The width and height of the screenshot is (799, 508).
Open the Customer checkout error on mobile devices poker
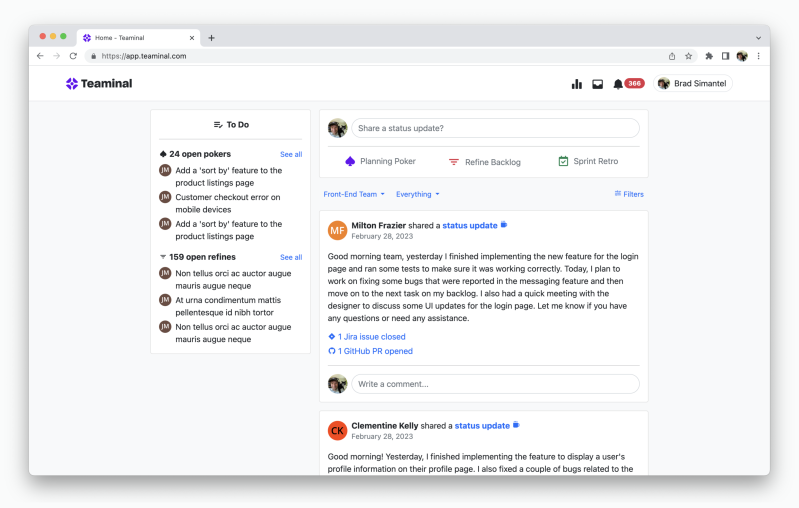[x=228, y=203]
